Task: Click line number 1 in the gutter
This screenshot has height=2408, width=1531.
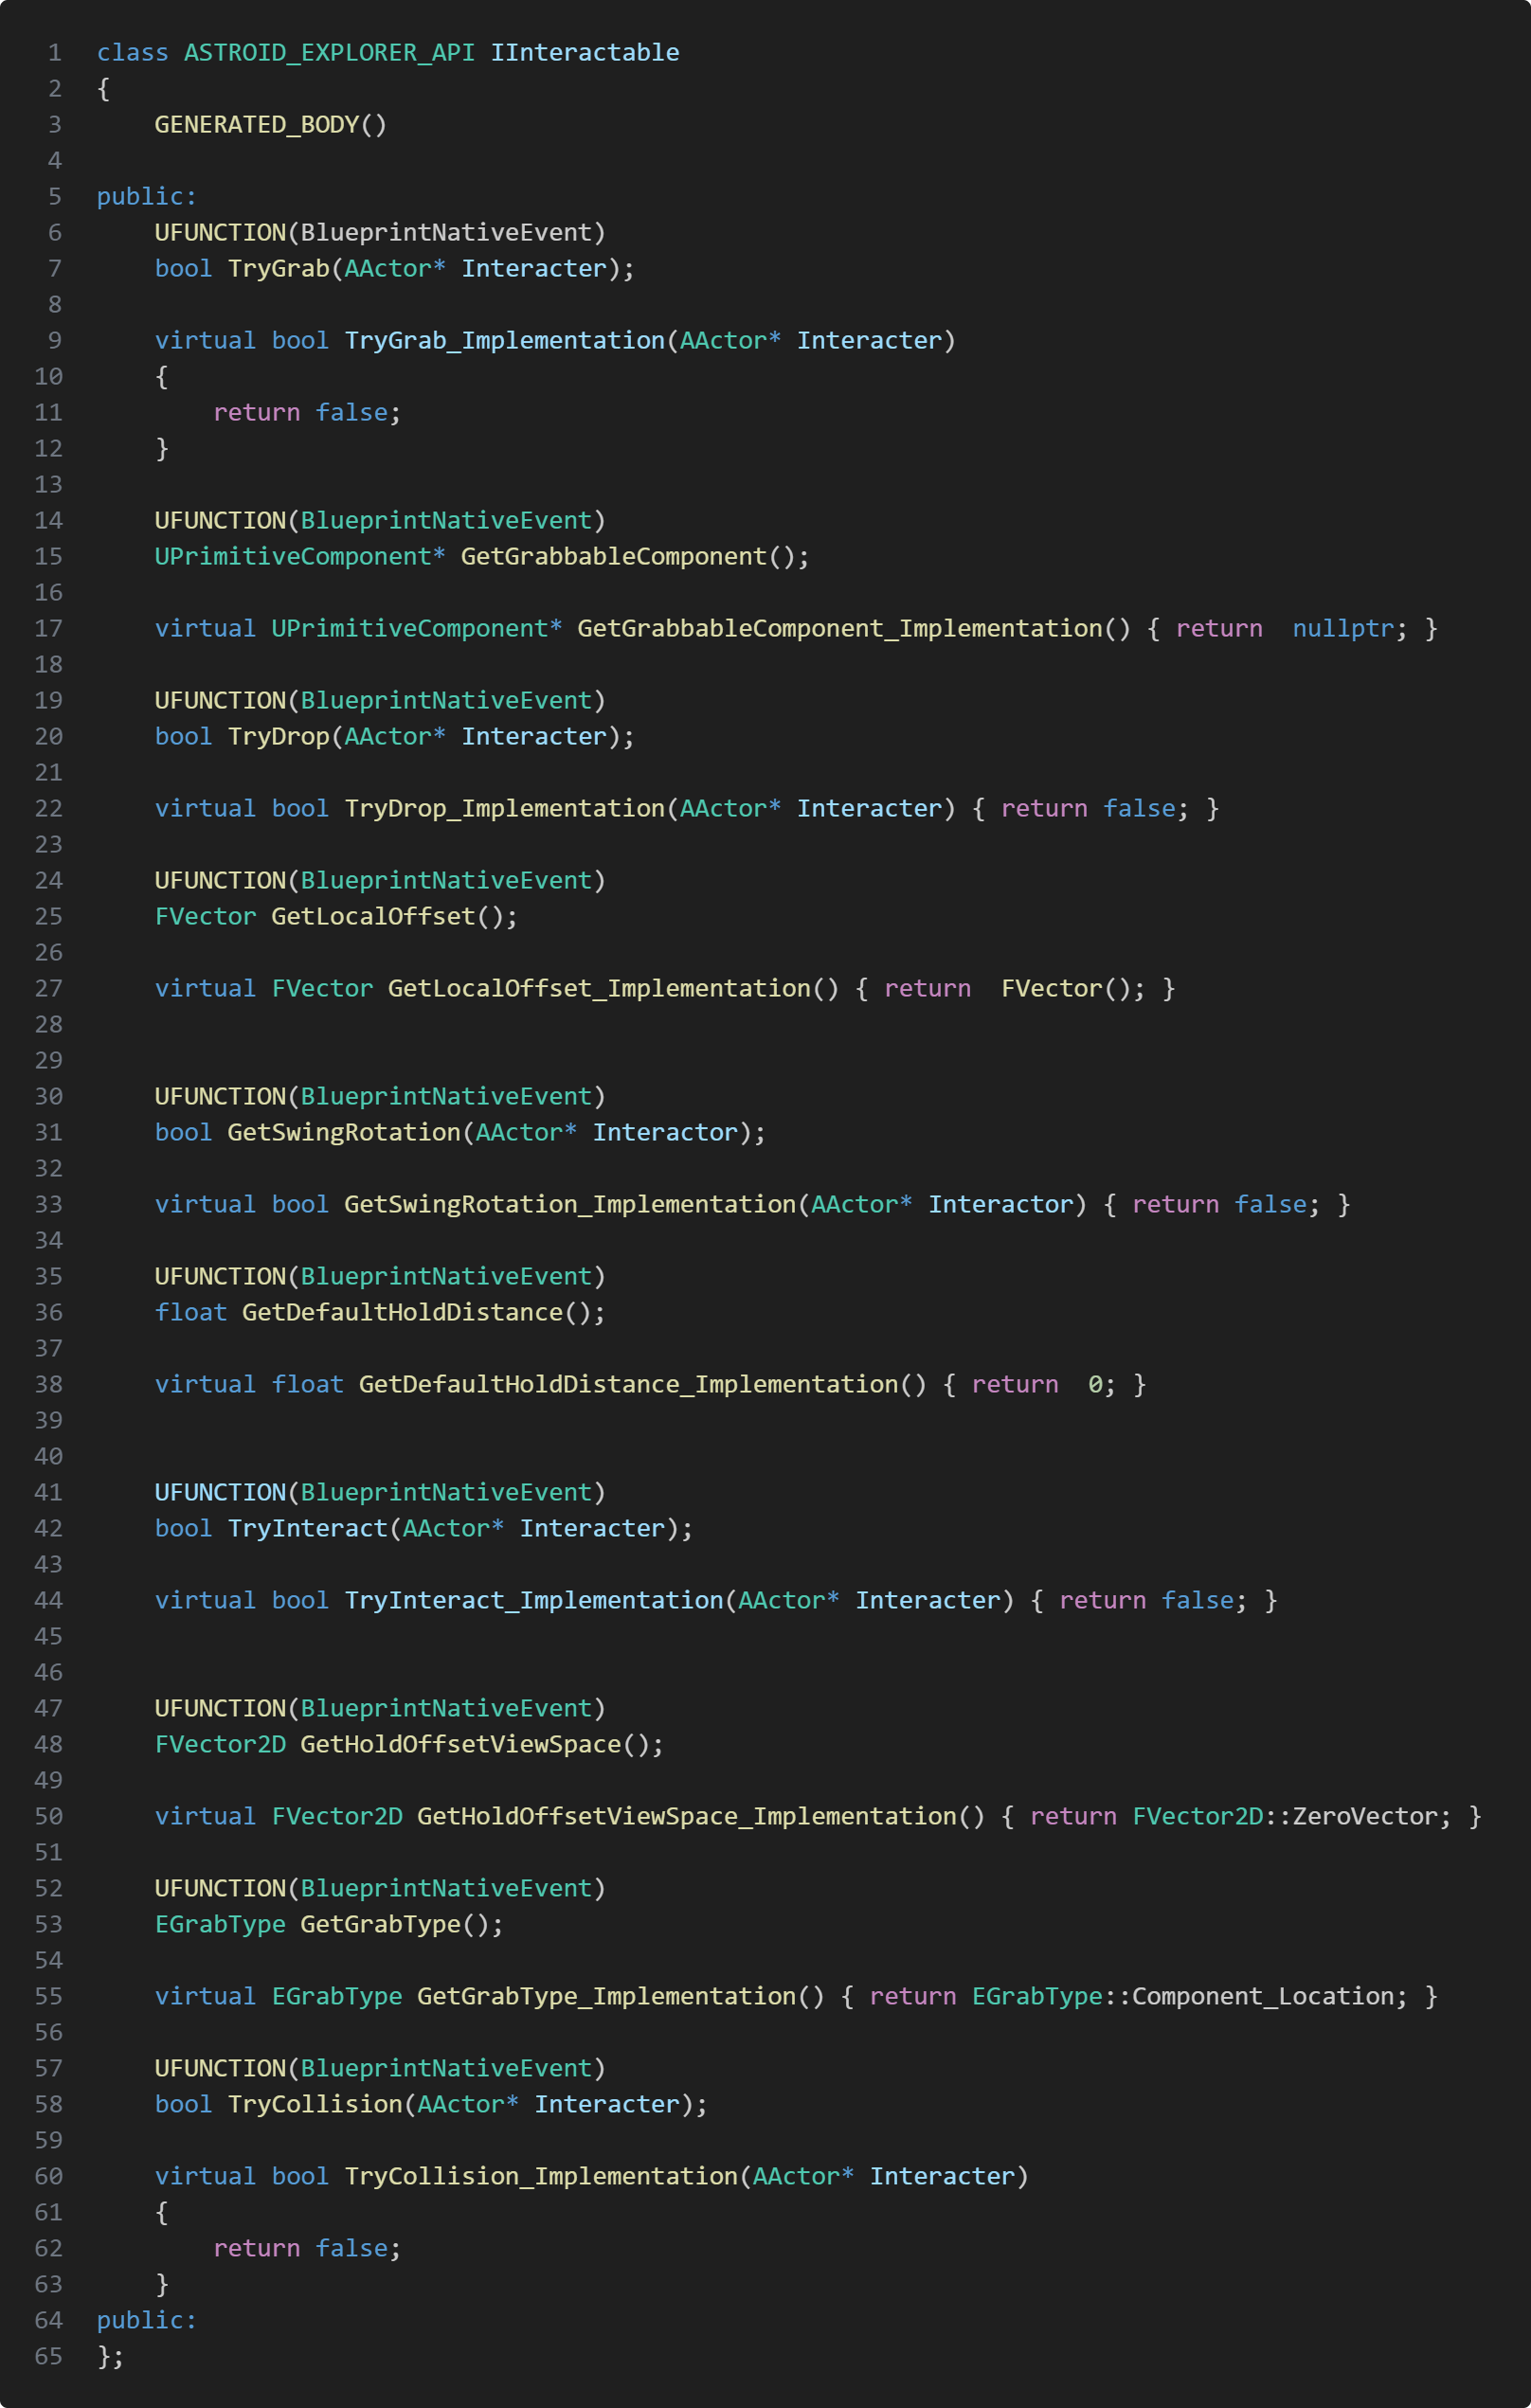Action: (x=54, y=52)
